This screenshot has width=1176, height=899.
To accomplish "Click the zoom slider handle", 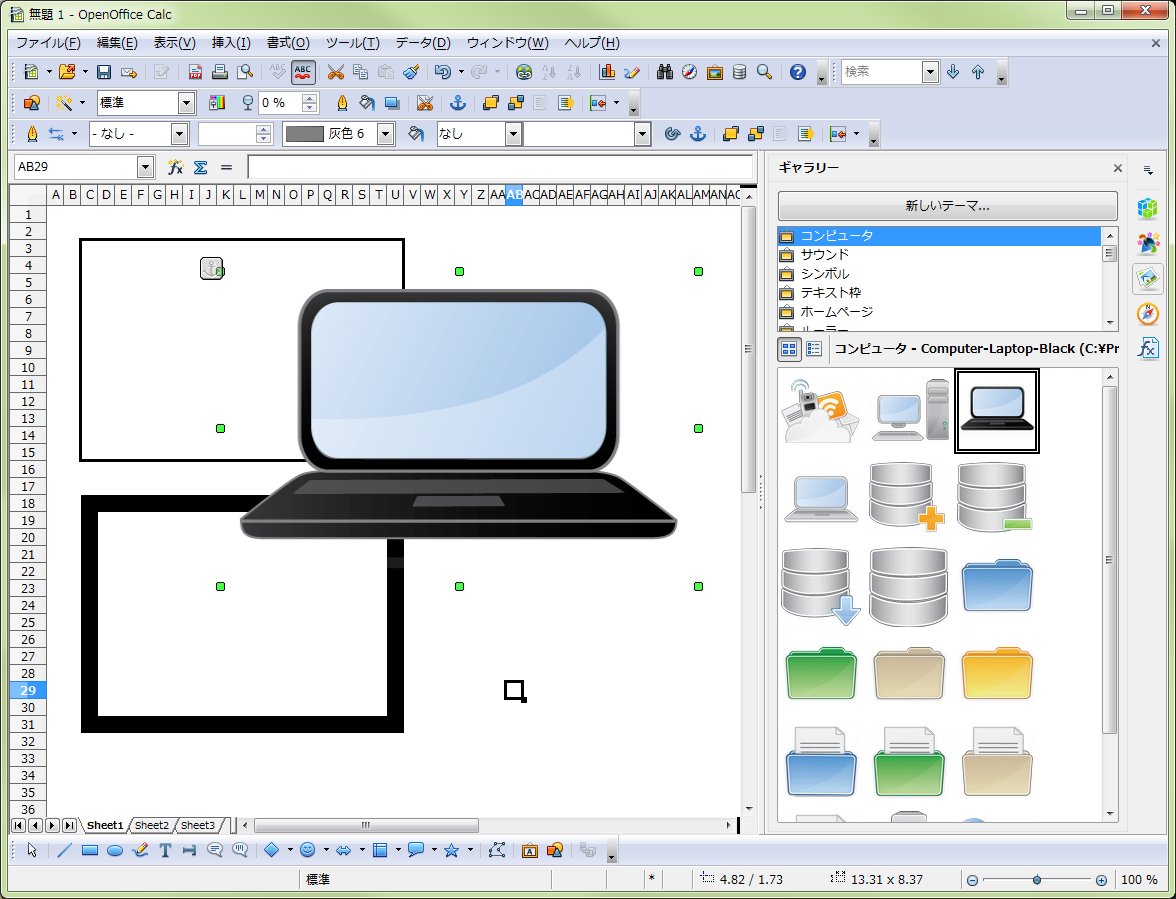I will [1036, 880].
